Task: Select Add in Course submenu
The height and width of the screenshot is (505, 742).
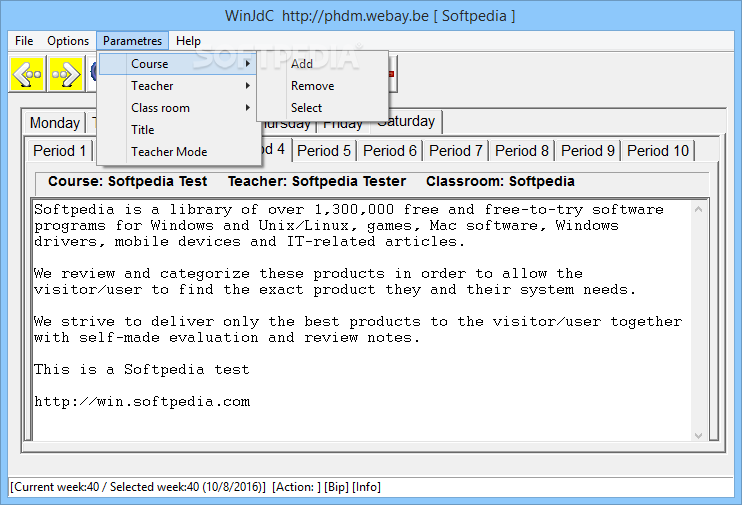Action: coord(323,63)
